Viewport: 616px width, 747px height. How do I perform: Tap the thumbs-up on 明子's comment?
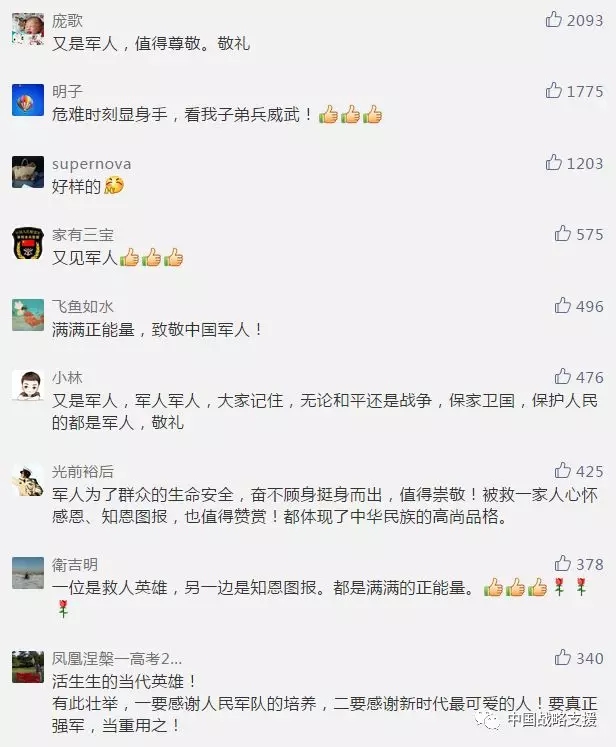pos(553,90)
